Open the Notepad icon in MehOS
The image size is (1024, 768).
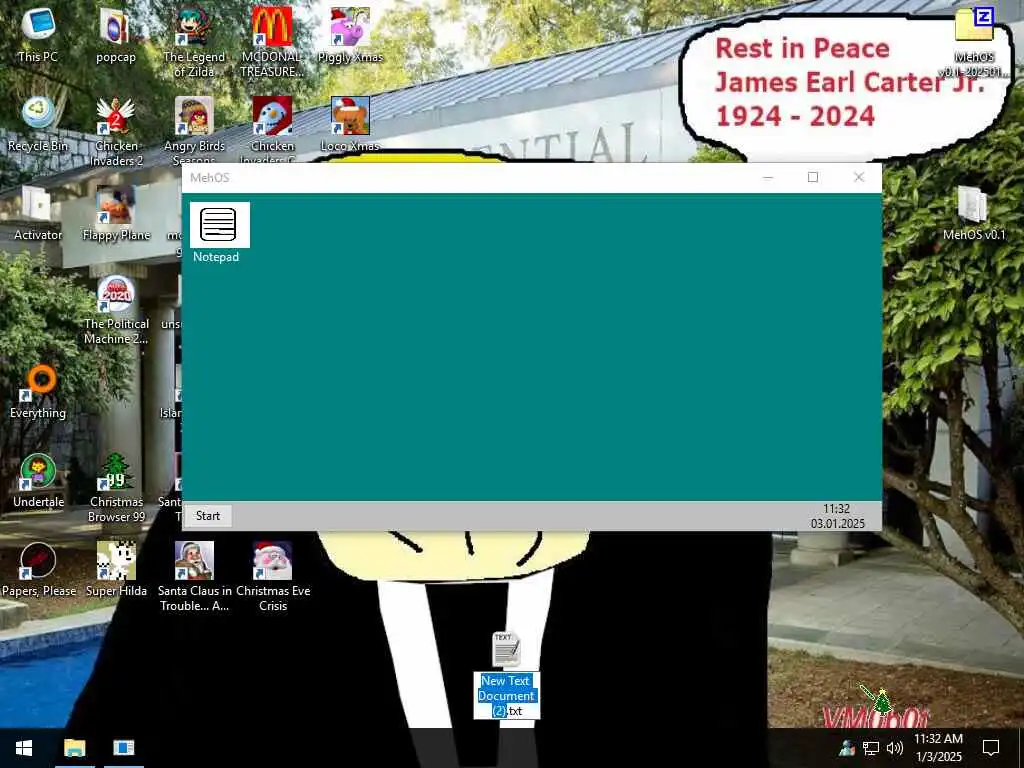pyautogui.click(x=219, y=225)
